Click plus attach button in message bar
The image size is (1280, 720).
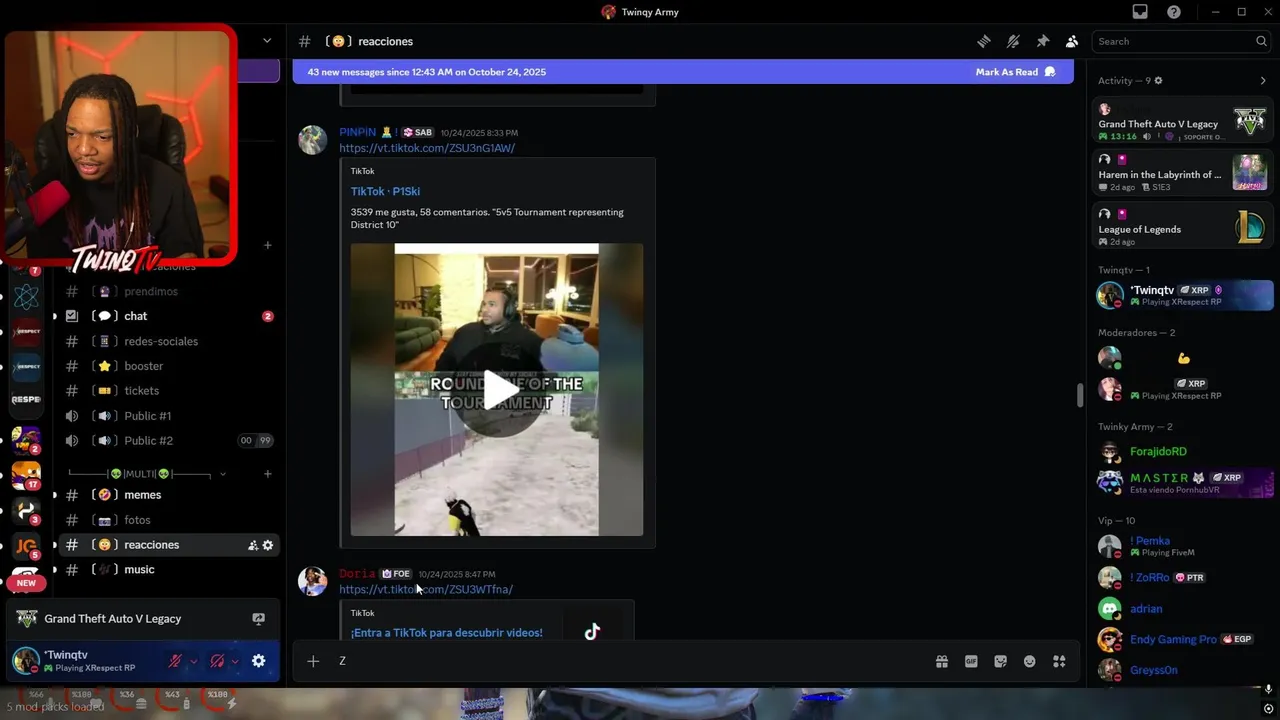click(x=313, y=661)
